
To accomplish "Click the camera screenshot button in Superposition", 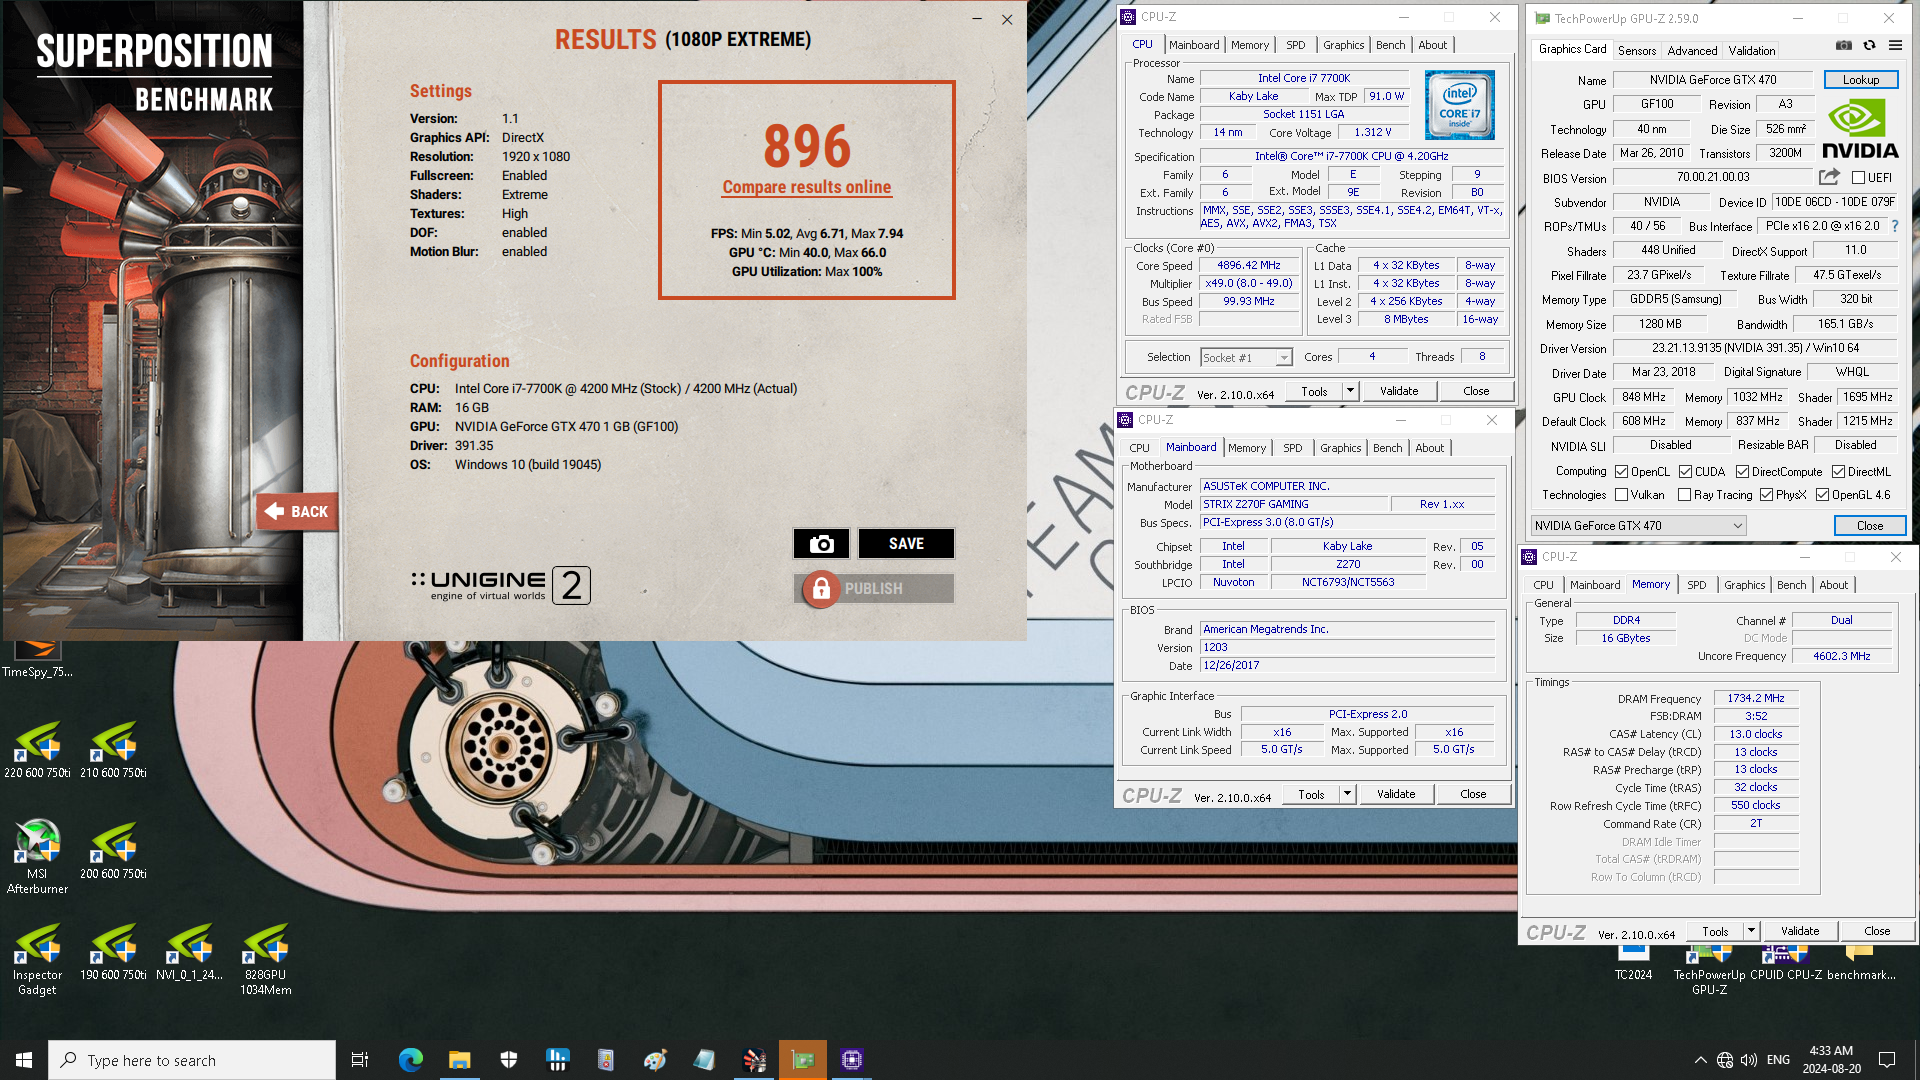I will click(x=821, y=543).
